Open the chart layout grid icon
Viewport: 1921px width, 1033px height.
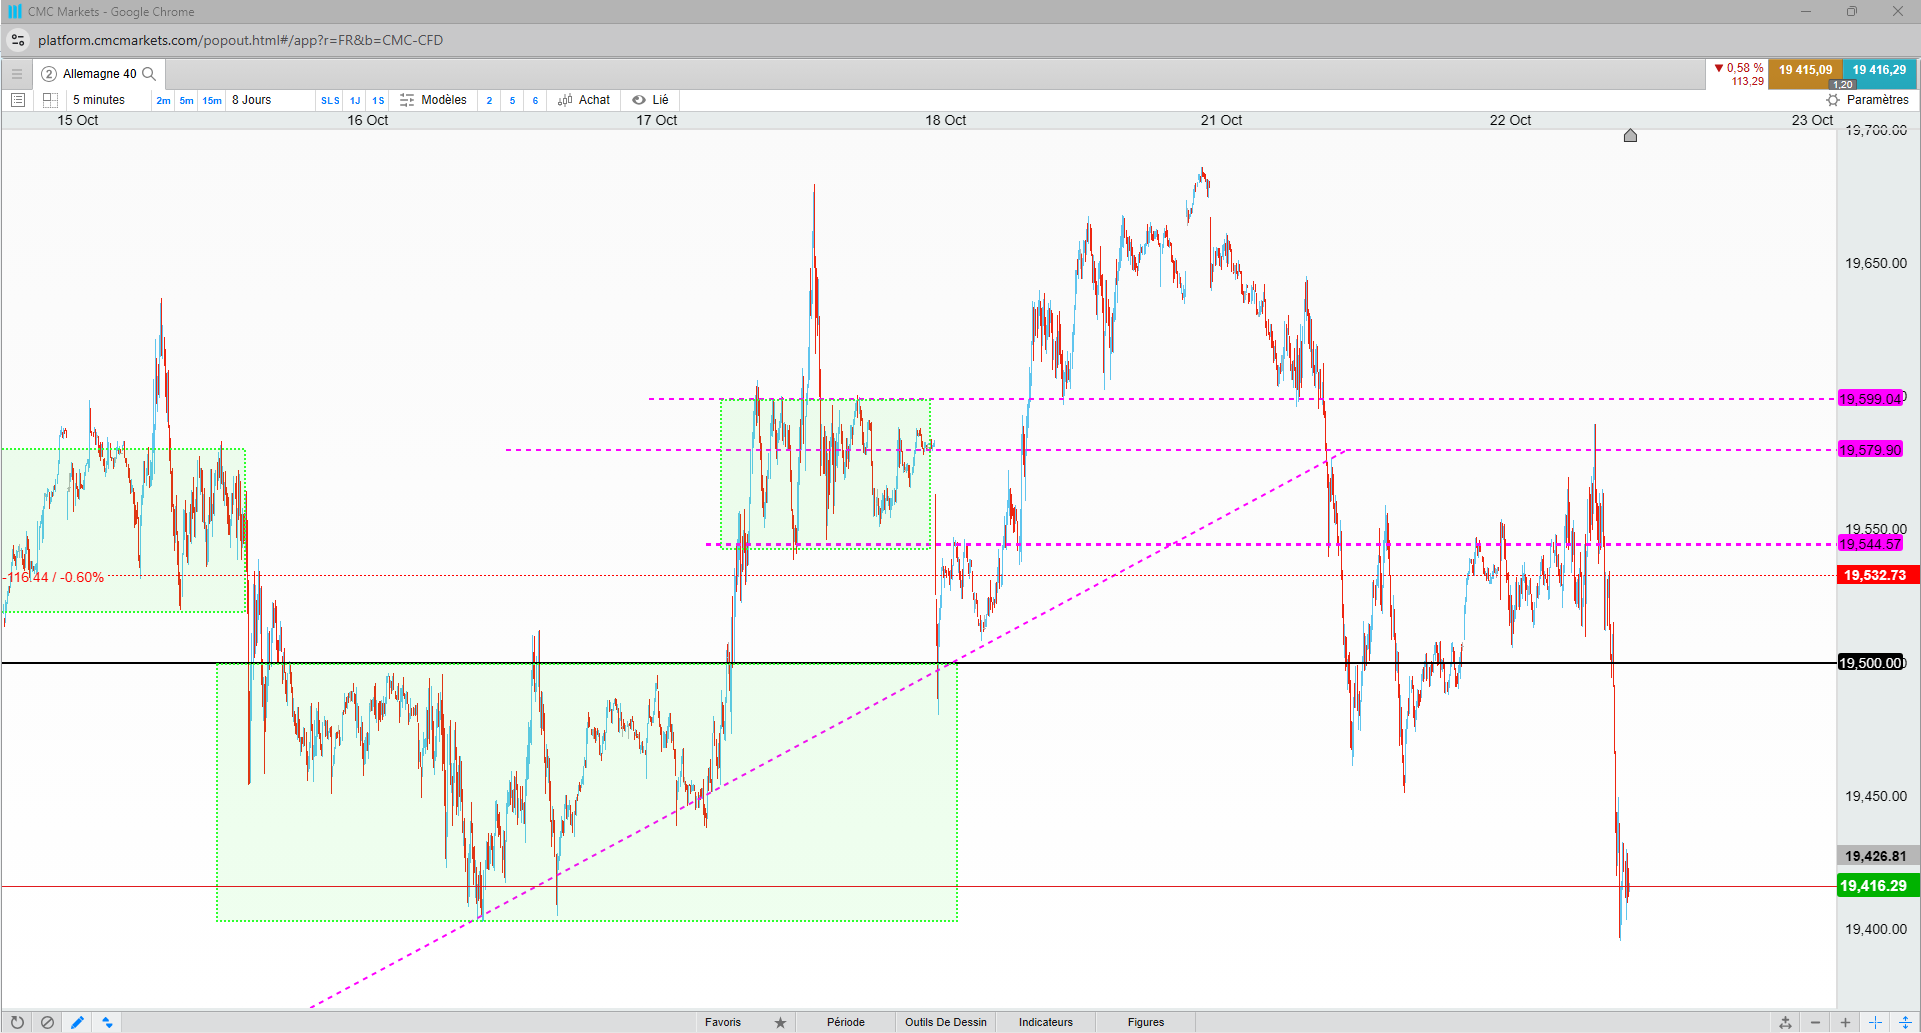tap(50, 100)
